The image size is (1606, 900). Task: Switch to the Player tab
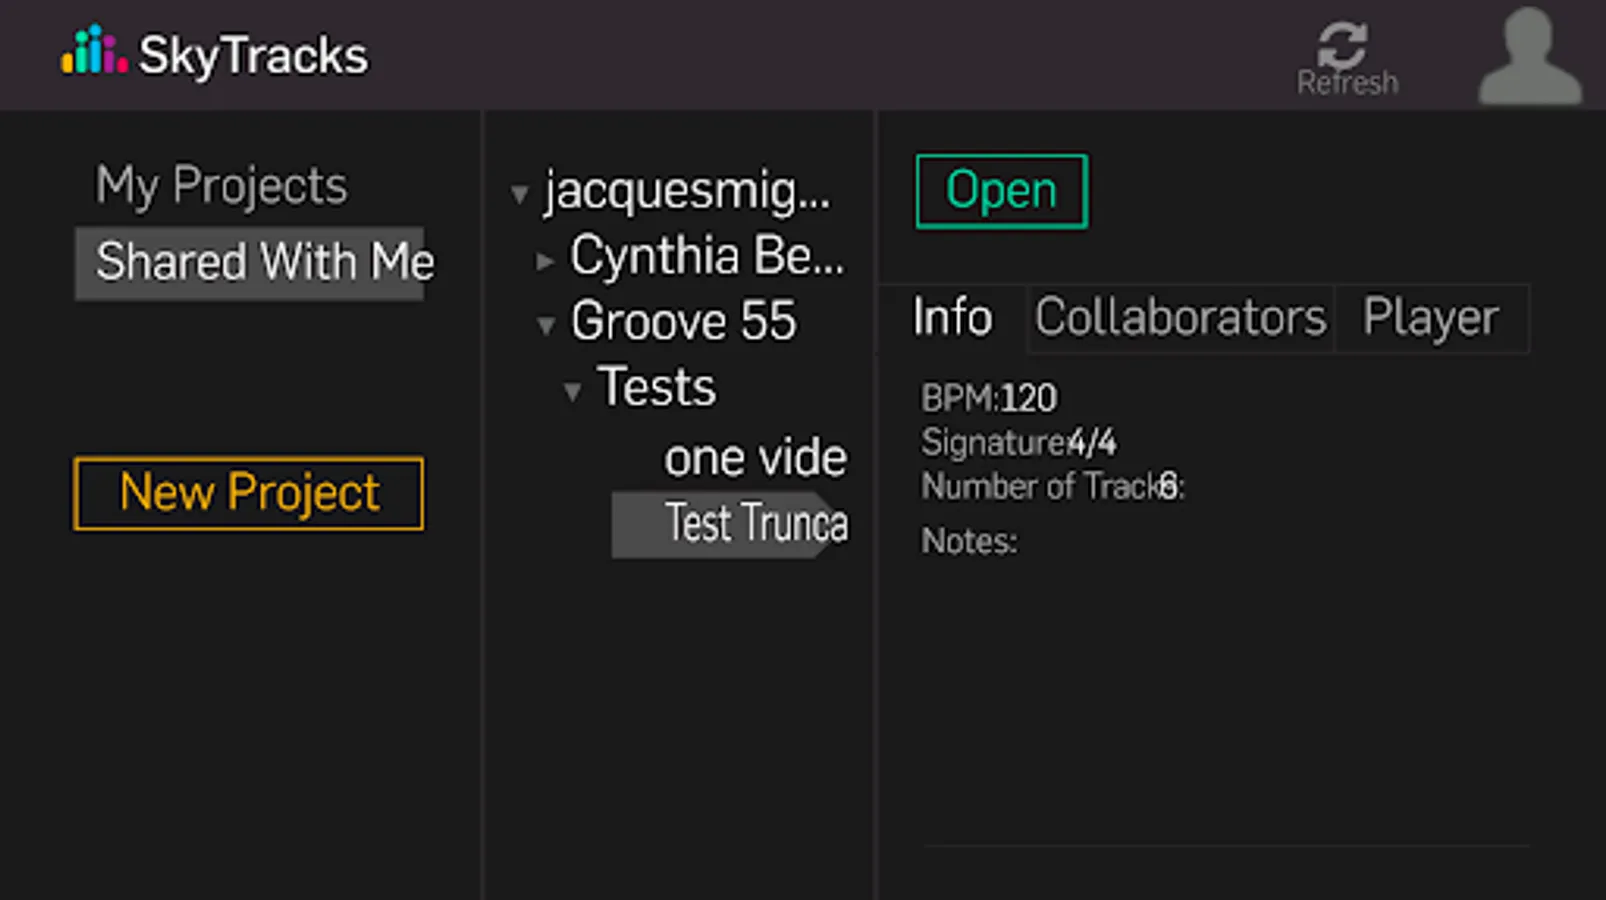pos(1430,318)
